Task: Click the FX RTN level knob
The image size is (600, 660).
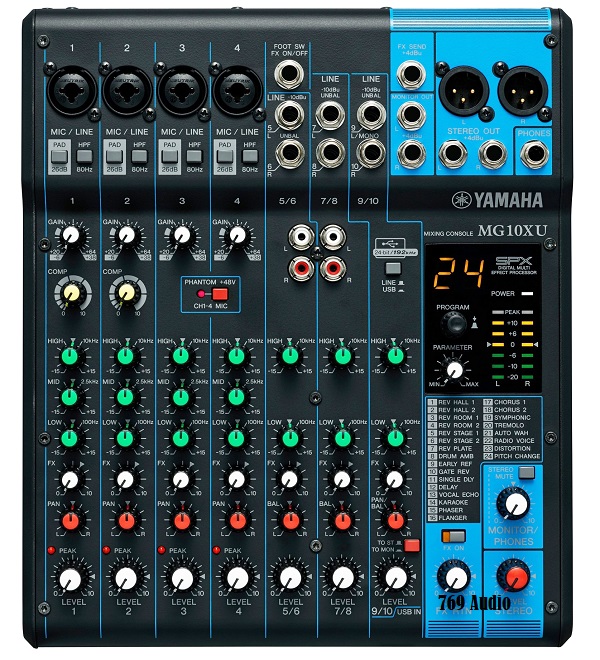Action: pyautogui.click(x=454, y=578)
